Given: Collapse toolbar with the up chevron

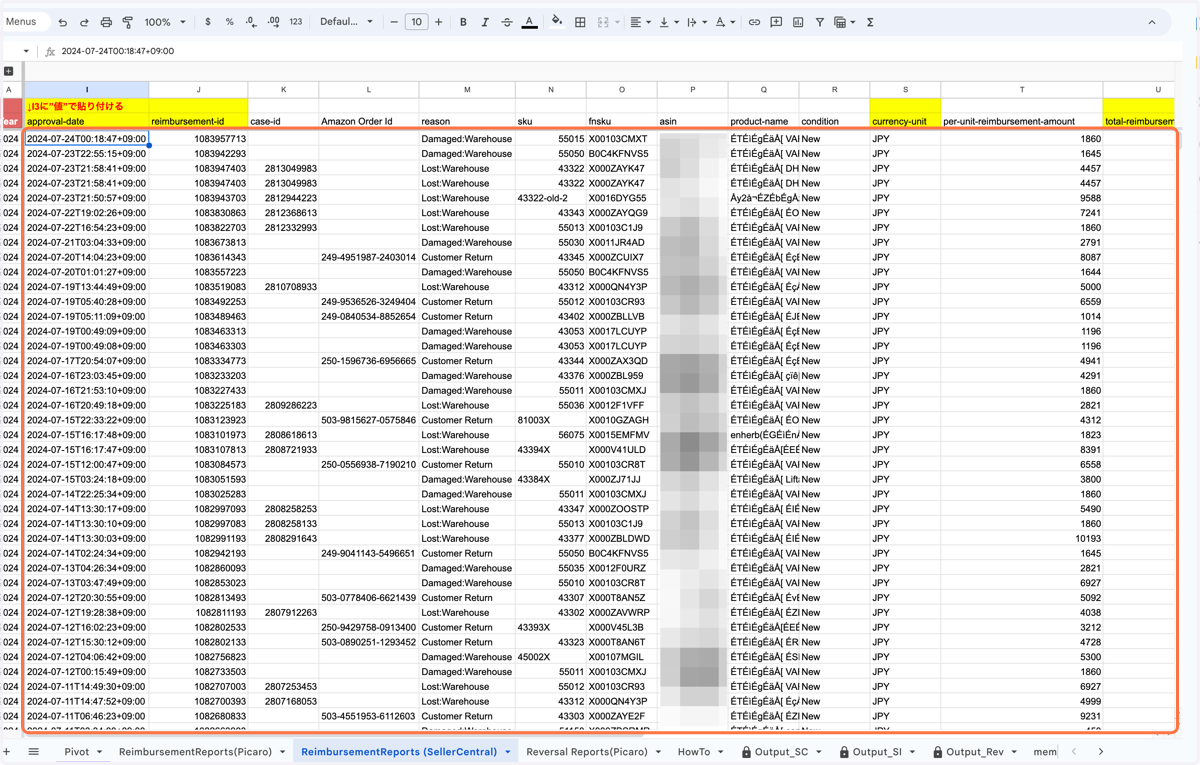Looking at the screenshot, I should pos(1152,22).
